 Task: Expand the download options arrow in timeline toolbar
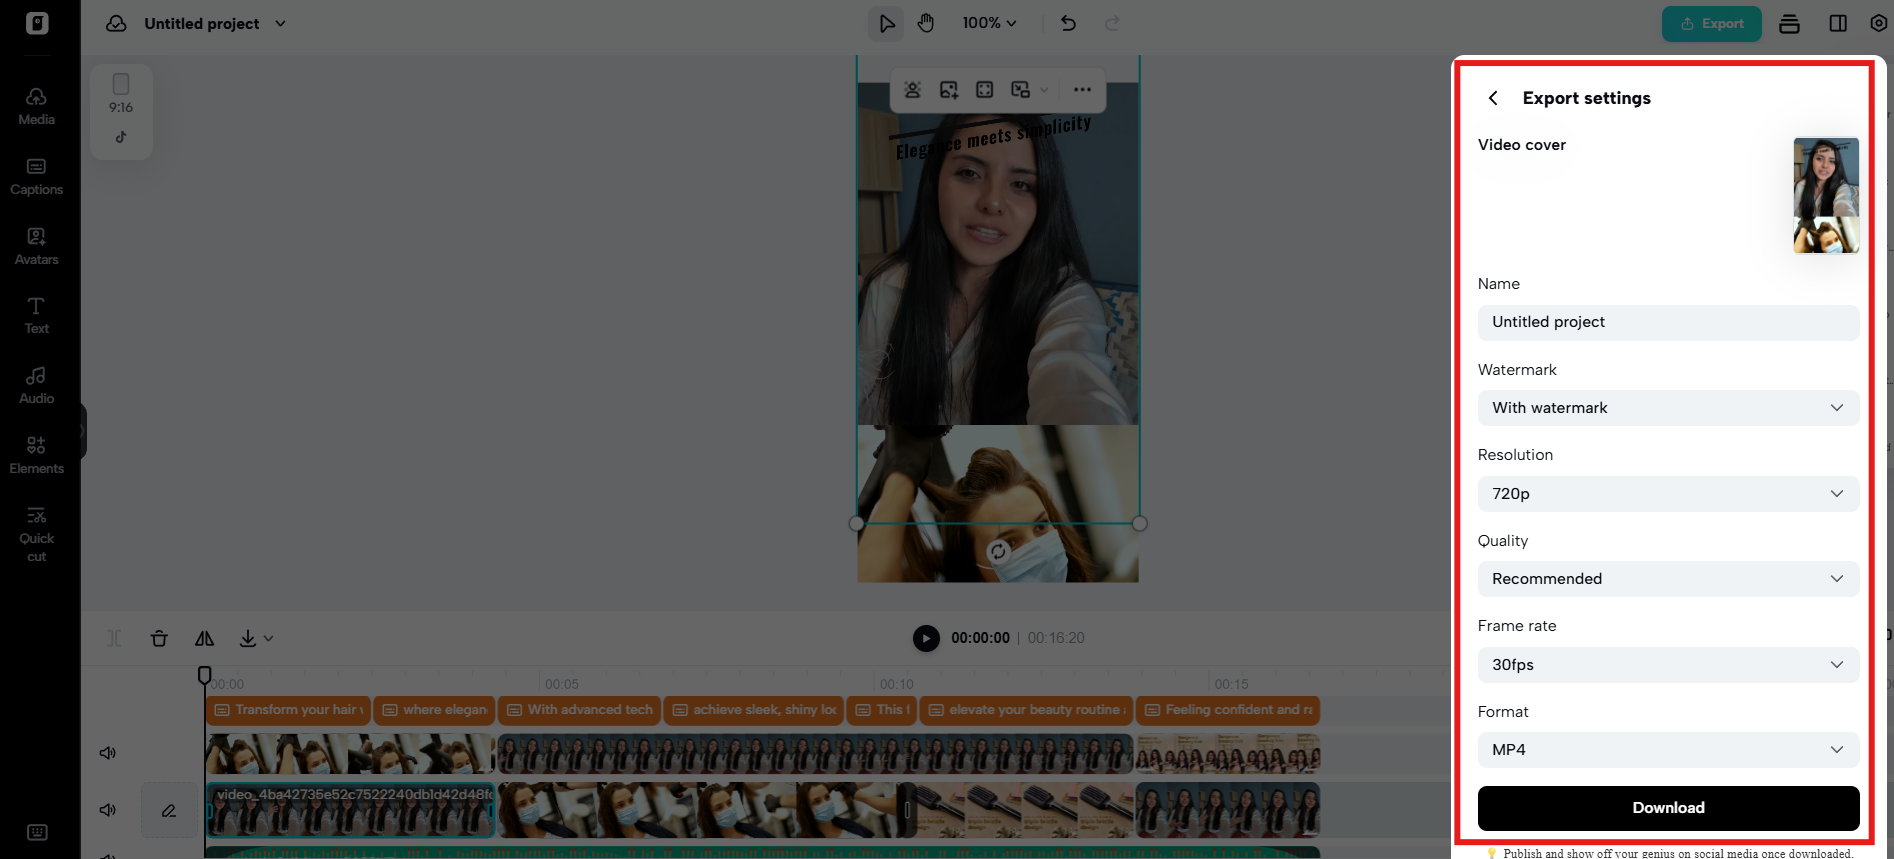pos(269,638)
